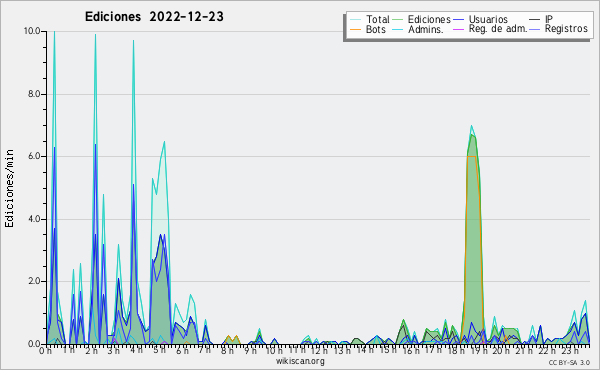Click the chart title Ediciones 2022-12-23

coord(154,17)
